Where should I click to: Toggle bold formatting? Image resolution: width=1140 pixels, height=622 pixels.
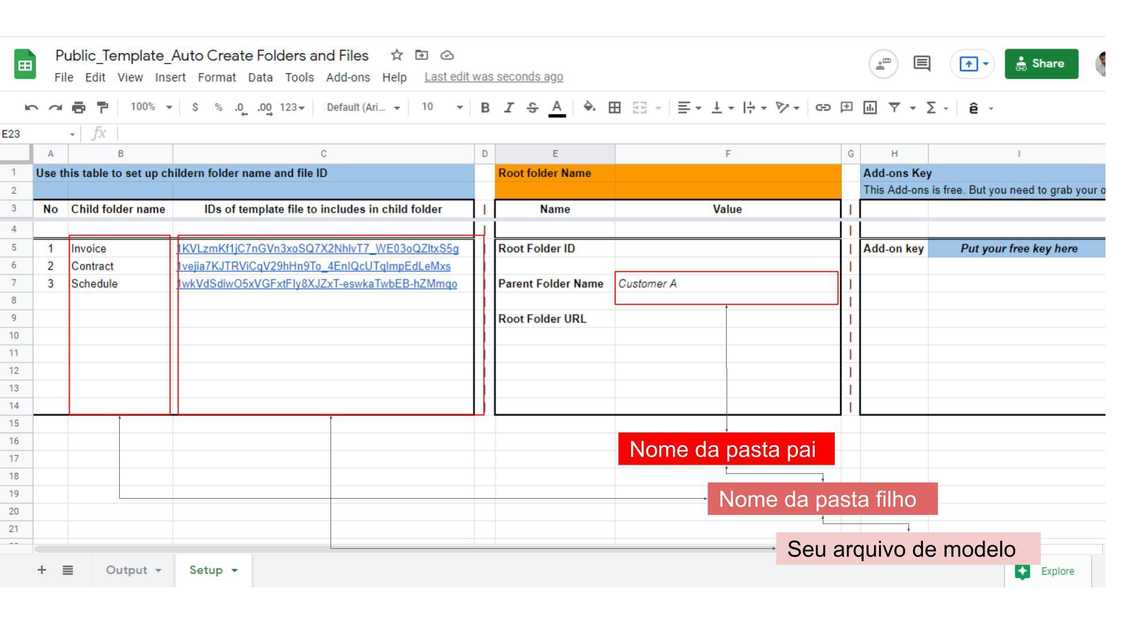485,108
